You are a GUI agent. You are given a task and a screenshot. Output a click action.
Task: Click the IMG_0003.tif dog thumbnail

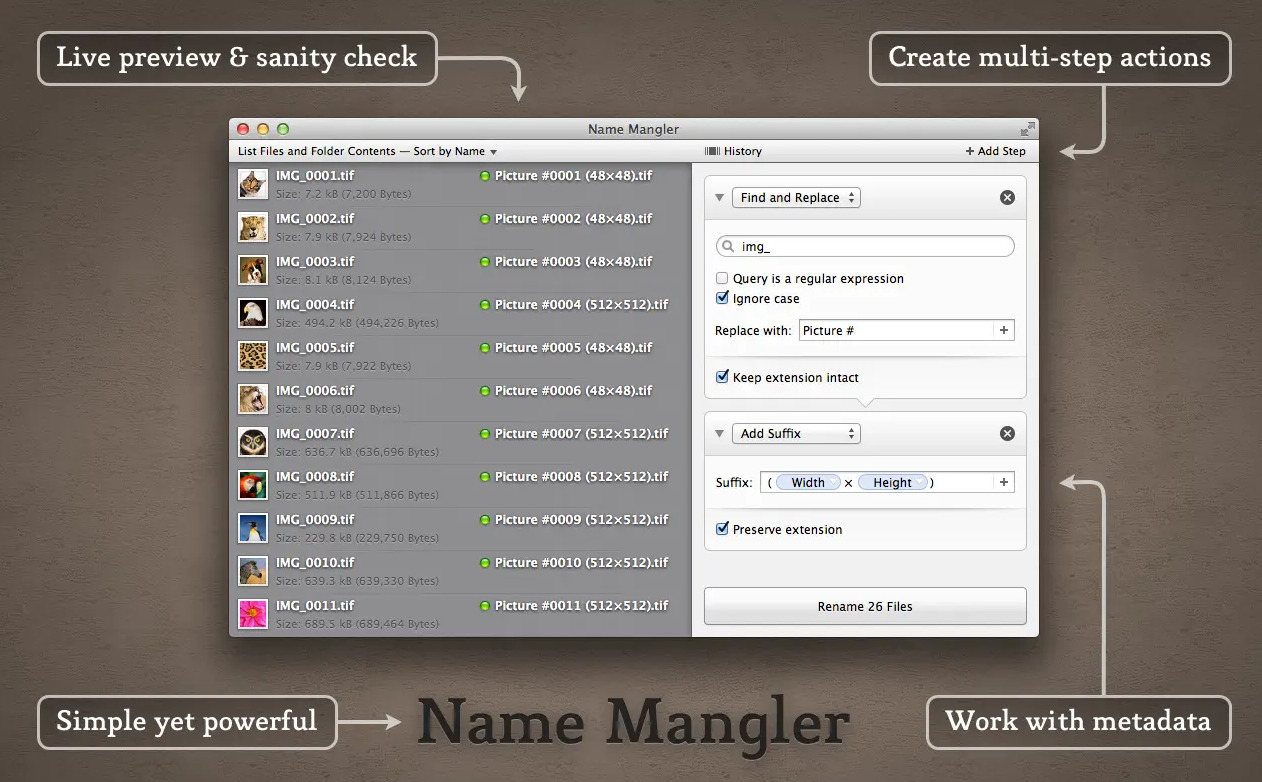(252, 270)
